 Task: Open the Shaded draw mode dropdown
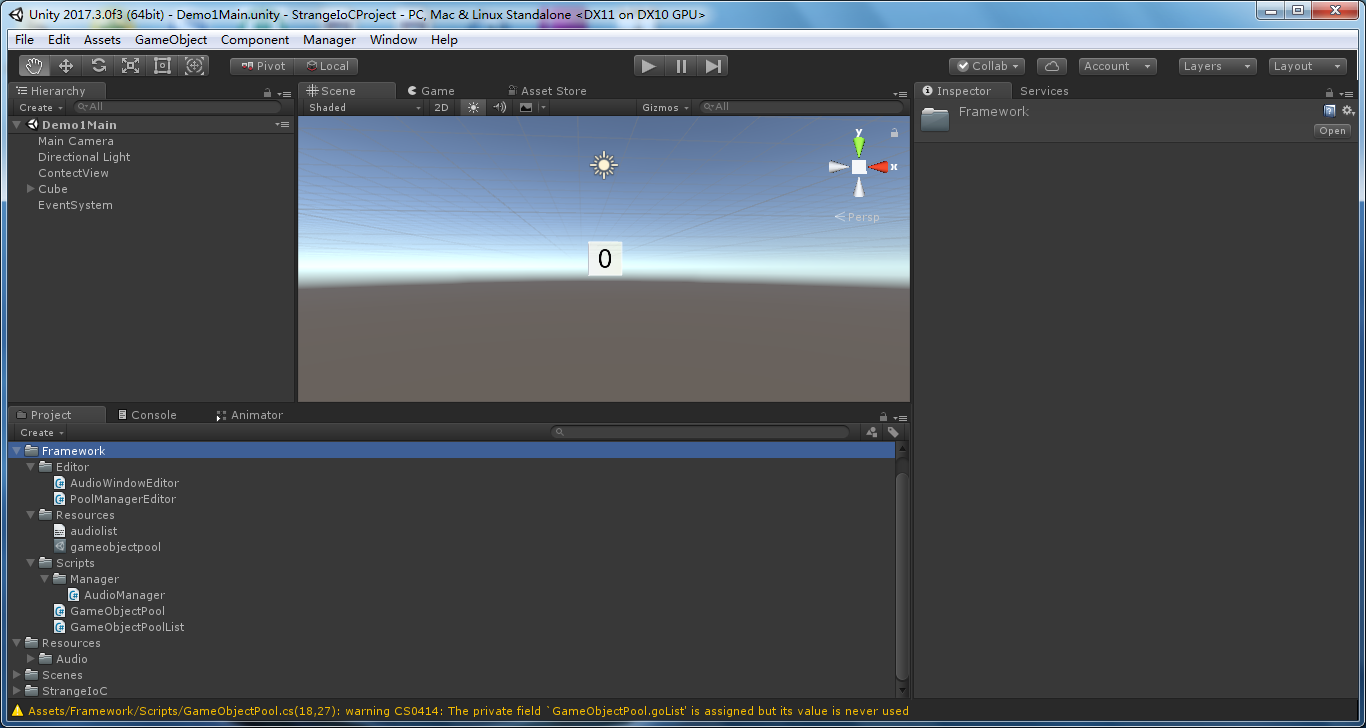pos(364,107)
